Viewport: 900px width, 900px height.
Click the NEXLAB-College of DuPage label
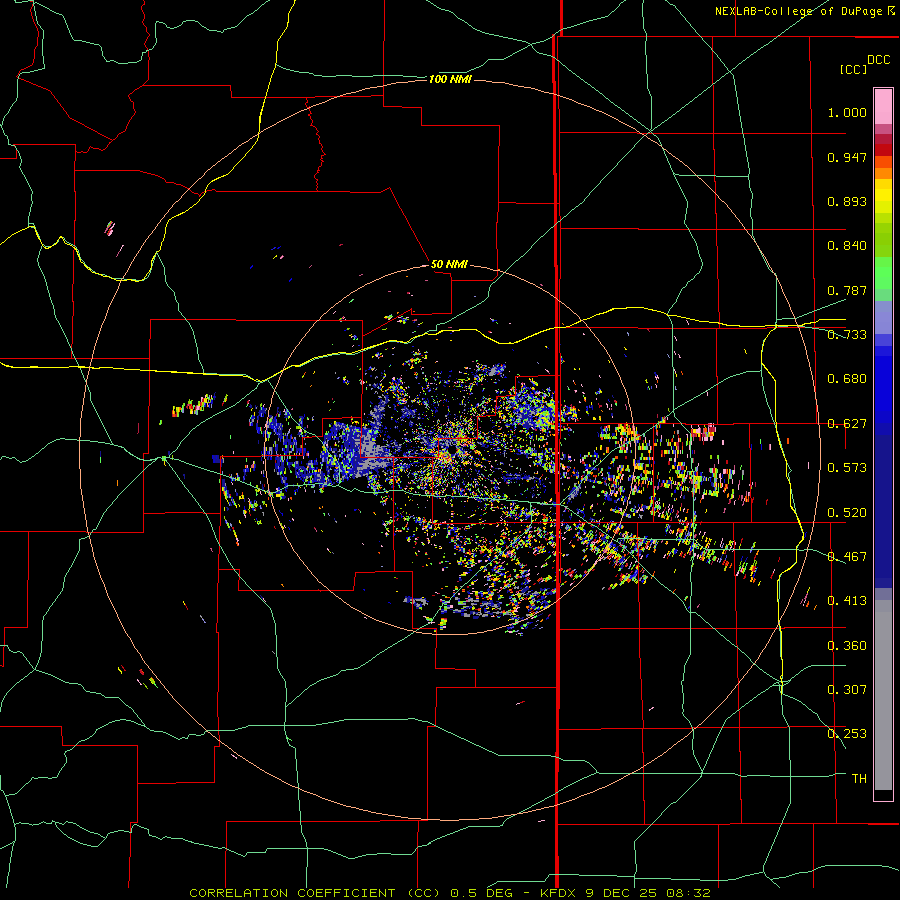pyautogui.click(x=798, y=11)
